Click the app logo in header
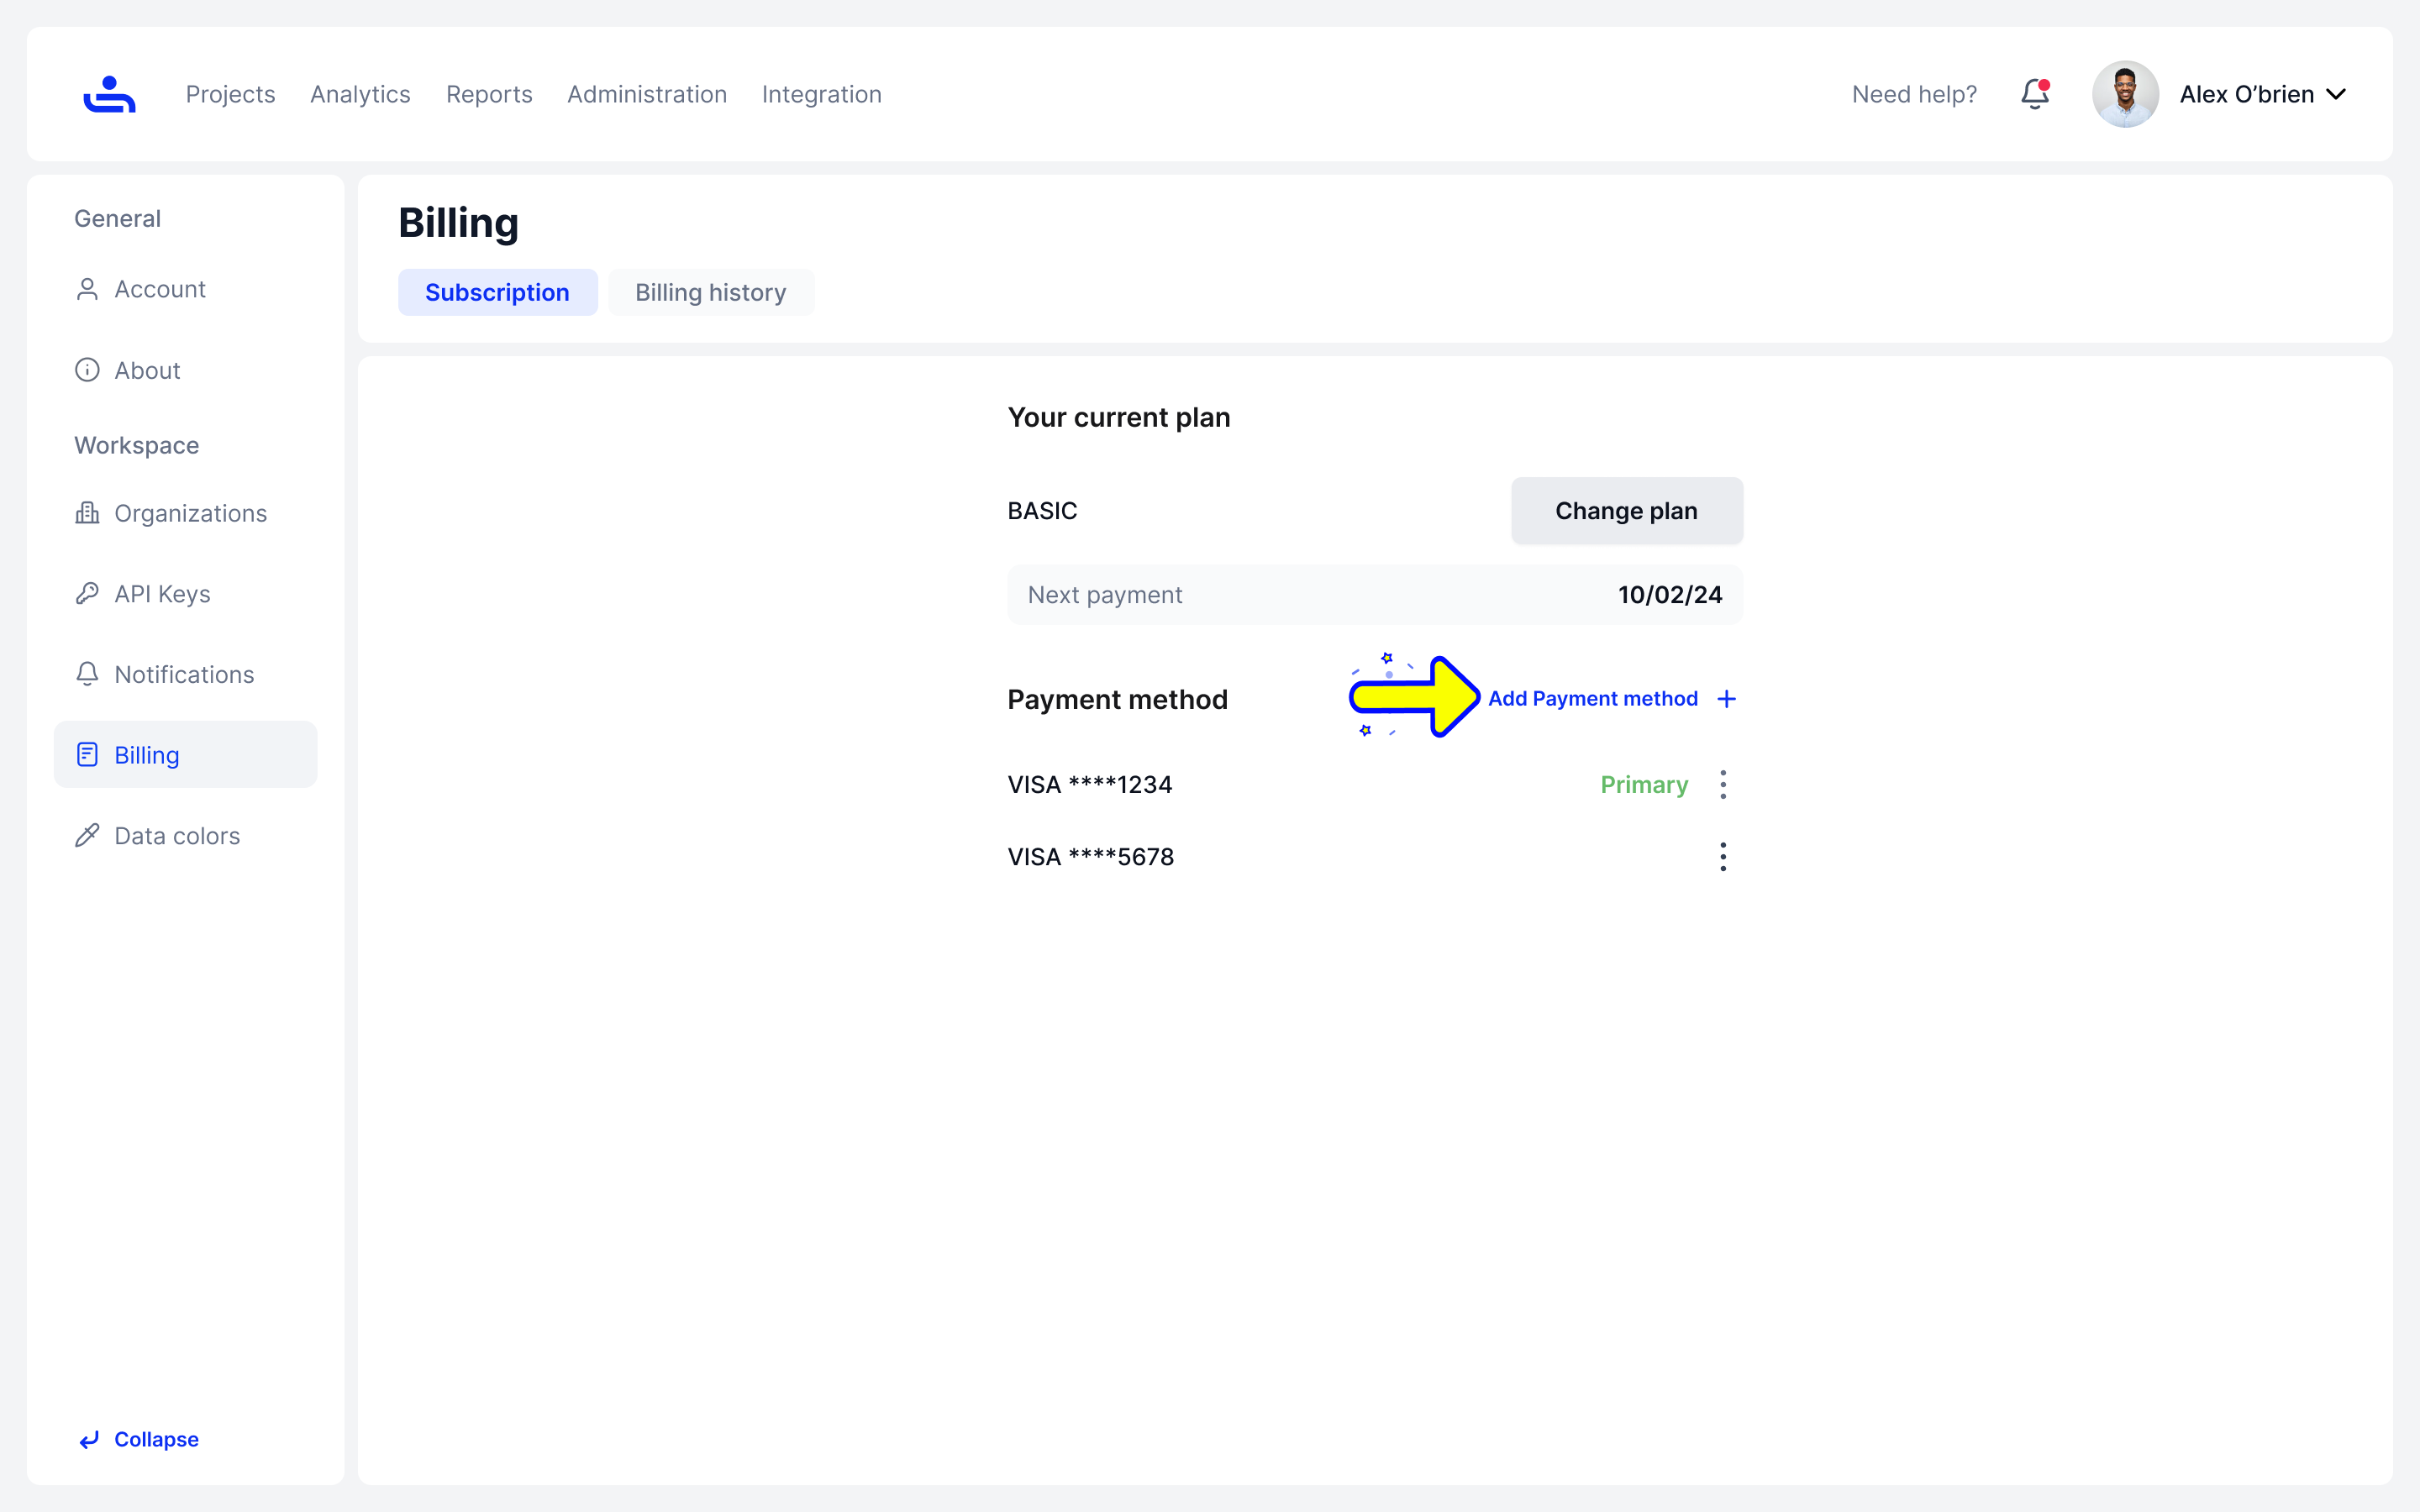Image resolution: width=2420 pixels, height=1512 pixels. (109, 94)
